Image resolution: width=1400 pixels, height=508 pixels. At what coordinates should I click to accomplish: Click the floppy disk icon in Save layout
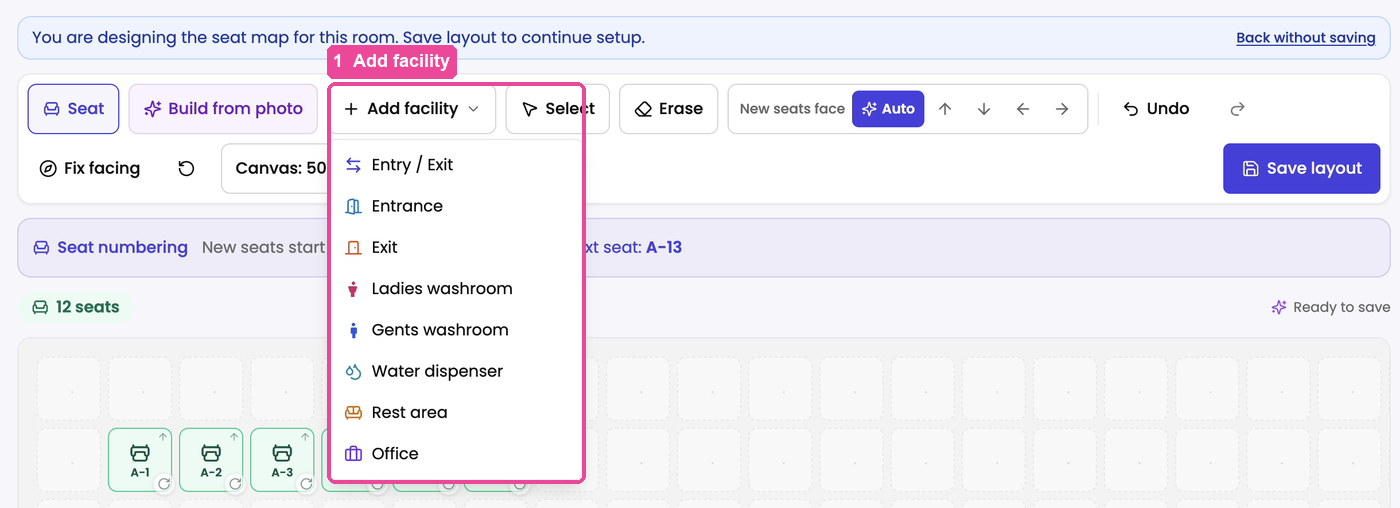(1250, 168)
